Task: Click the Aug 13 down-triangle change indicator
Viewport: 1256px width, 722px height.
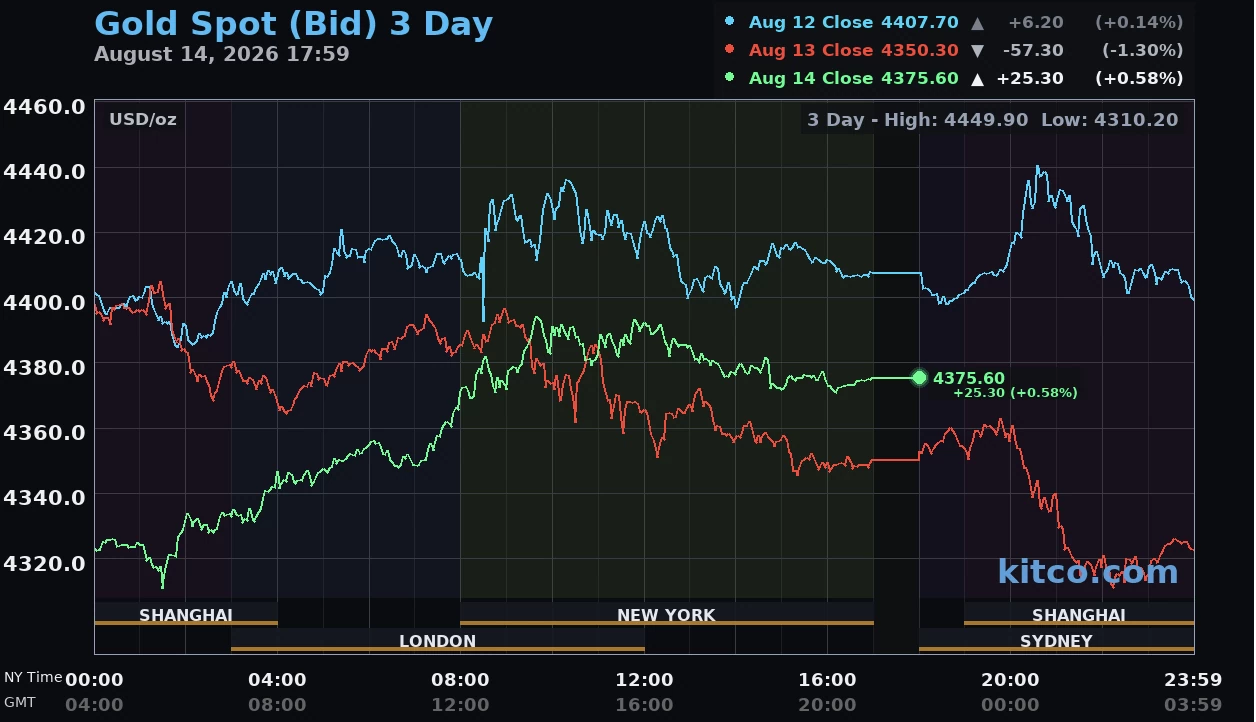Action: (978, 50)
